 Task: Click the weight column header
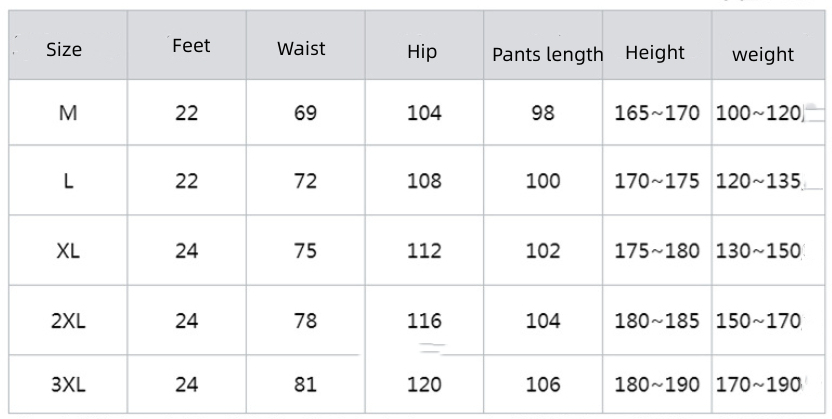pyautogui.click(x=762, y=55)
